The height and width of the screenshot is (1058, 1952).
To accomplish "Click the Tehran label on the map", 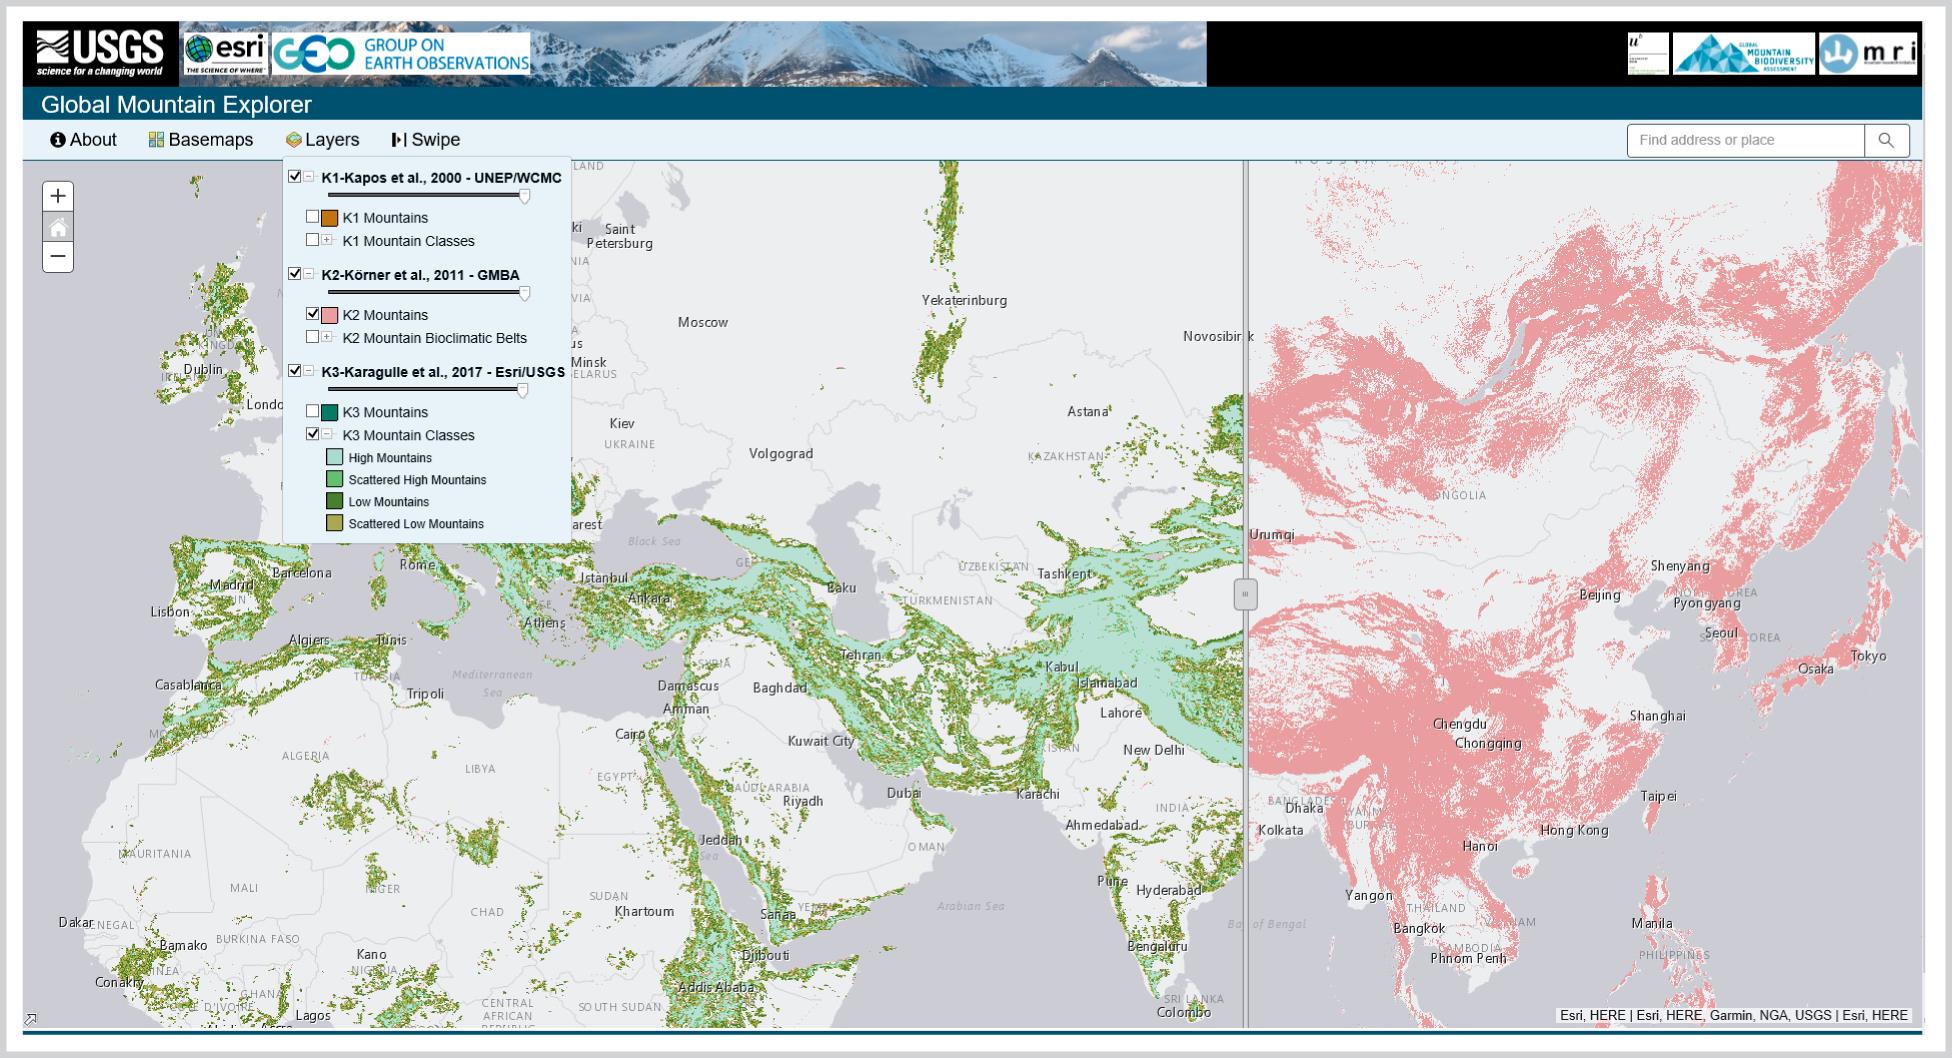I will (860, 655).
